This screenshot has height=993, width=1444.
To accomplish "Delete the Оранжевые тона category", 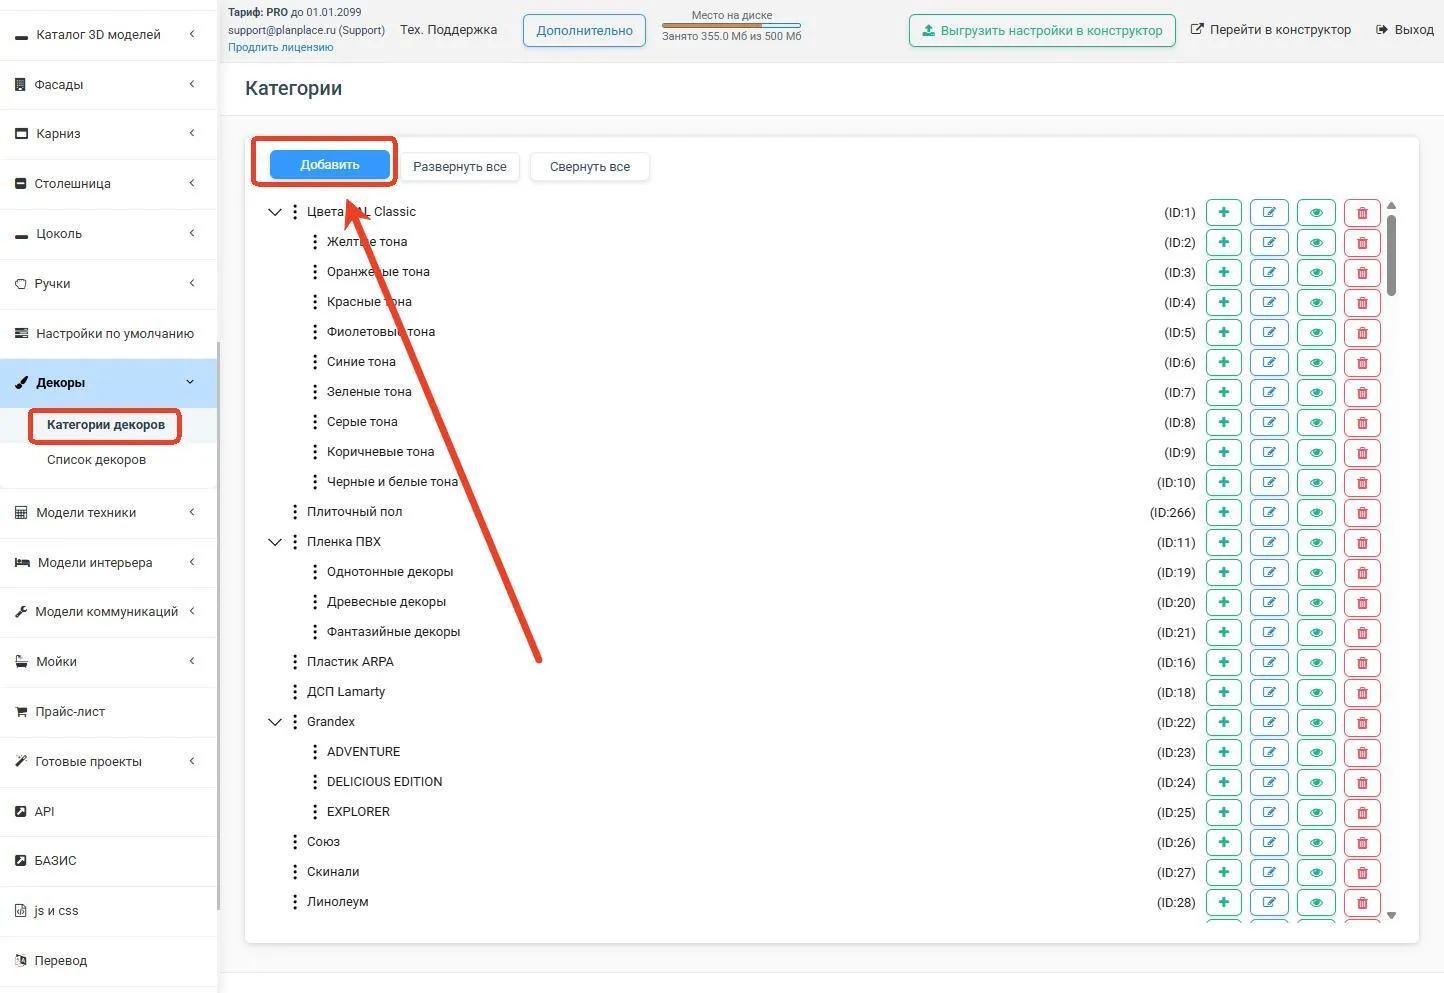I will [x=1362, y=272].
